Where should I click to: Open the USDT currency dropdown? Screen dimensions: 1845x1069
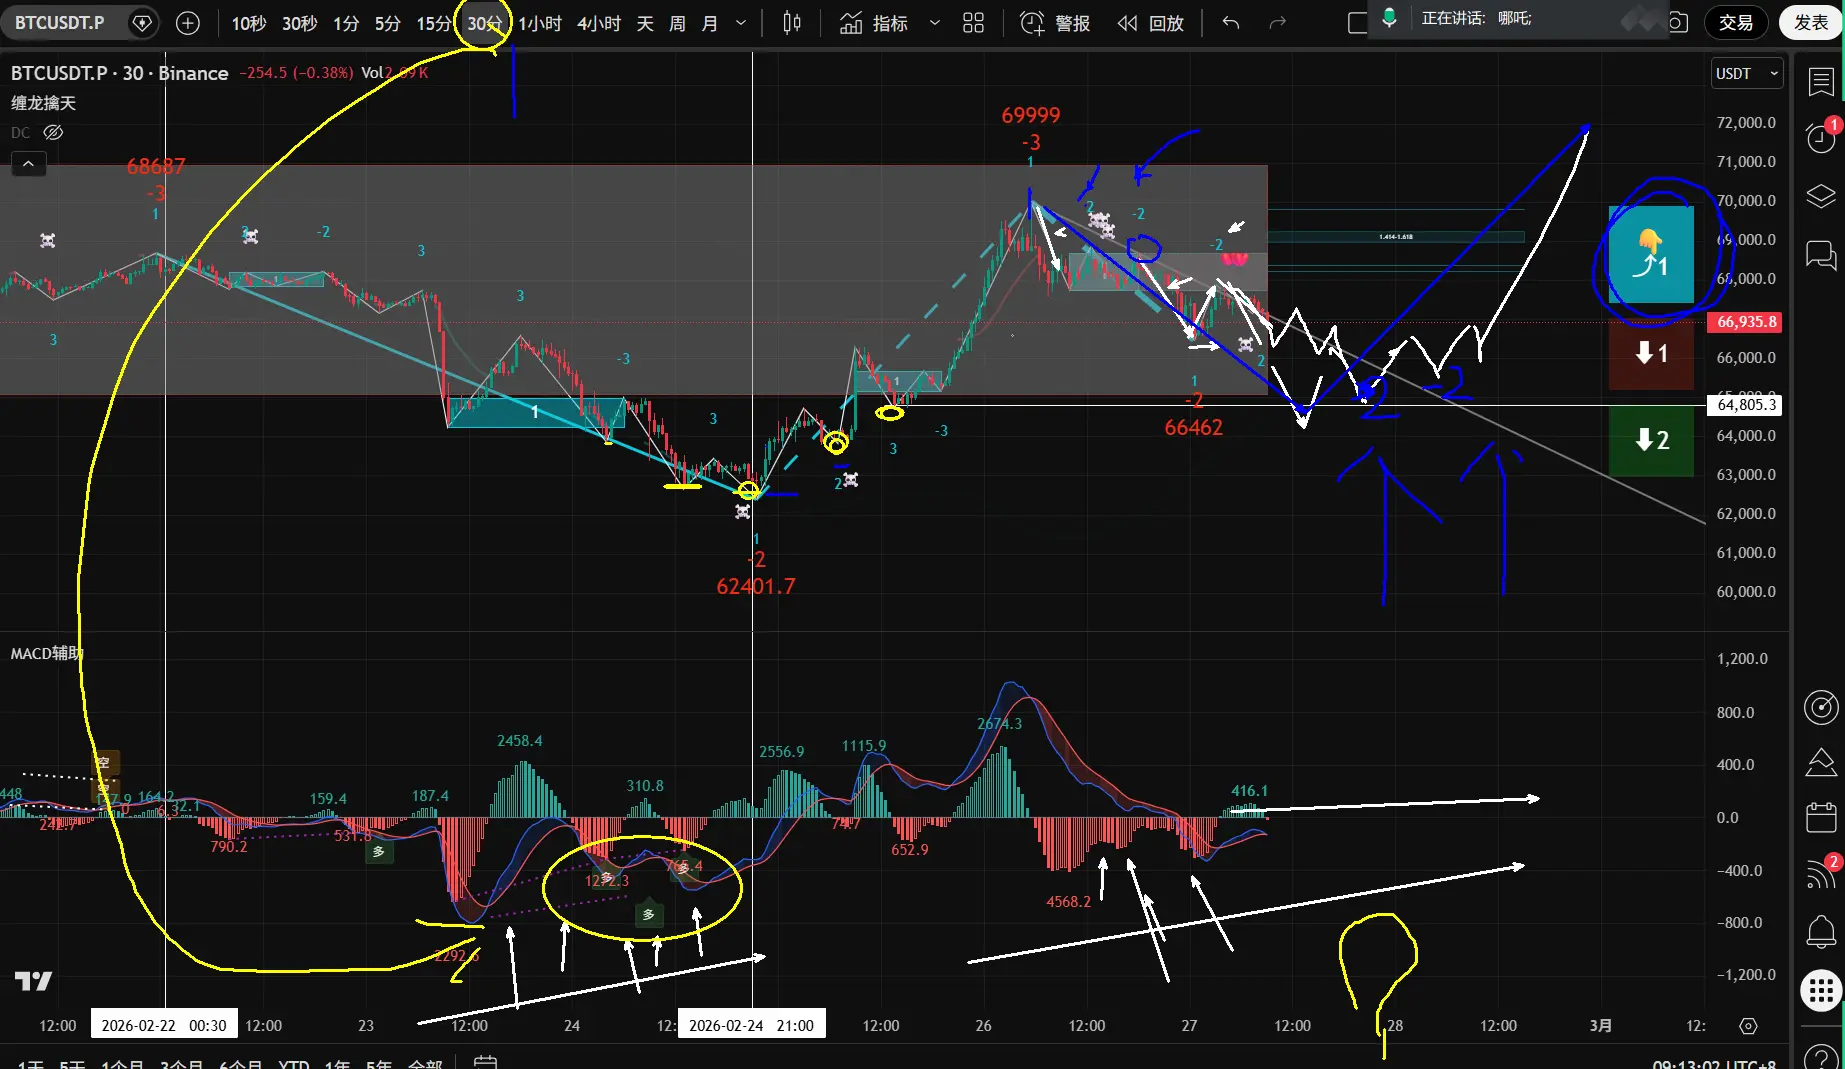tap(1747, 73)
